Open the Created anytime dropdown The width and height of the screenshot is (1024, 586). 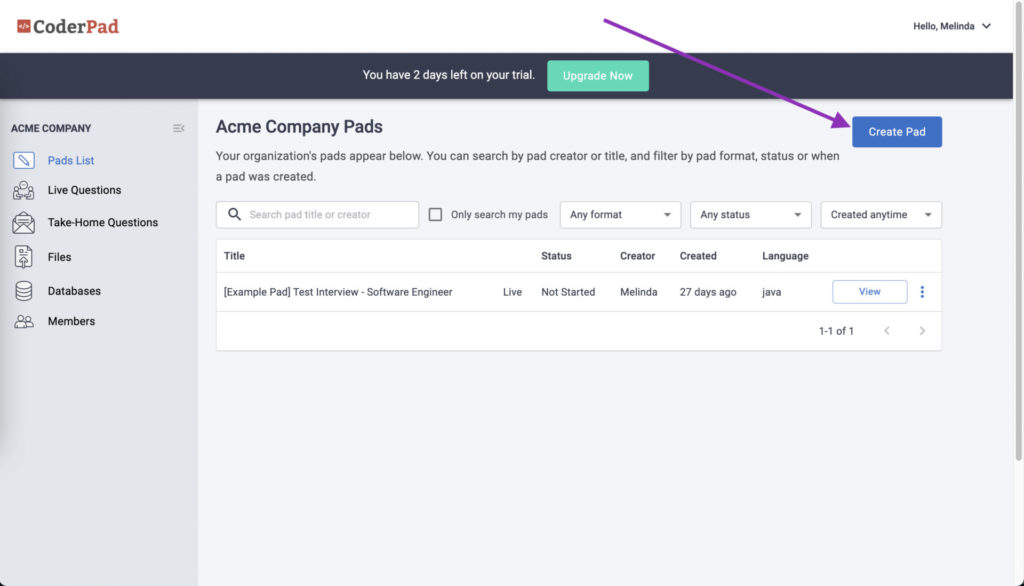pos(880,214)
